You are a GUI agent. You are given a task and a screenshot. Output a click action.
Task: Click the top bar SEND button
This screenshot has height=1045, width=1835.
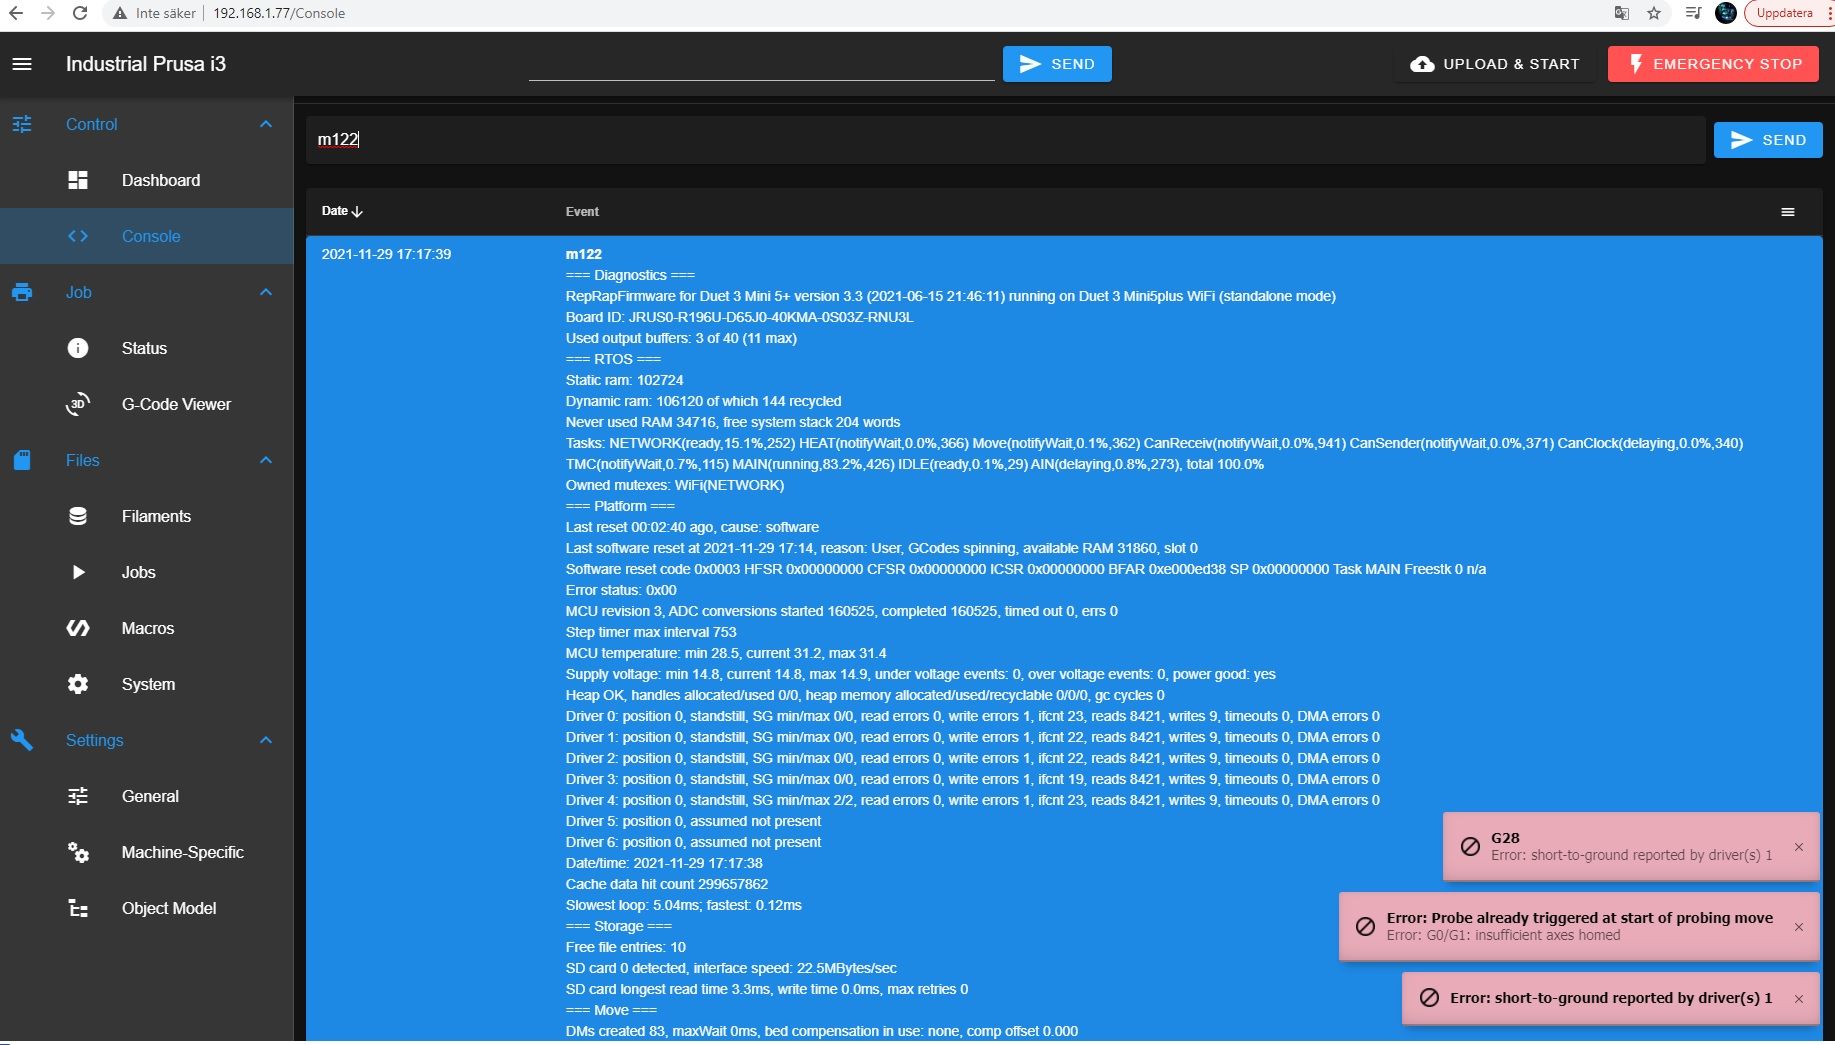pos(1057,64)
